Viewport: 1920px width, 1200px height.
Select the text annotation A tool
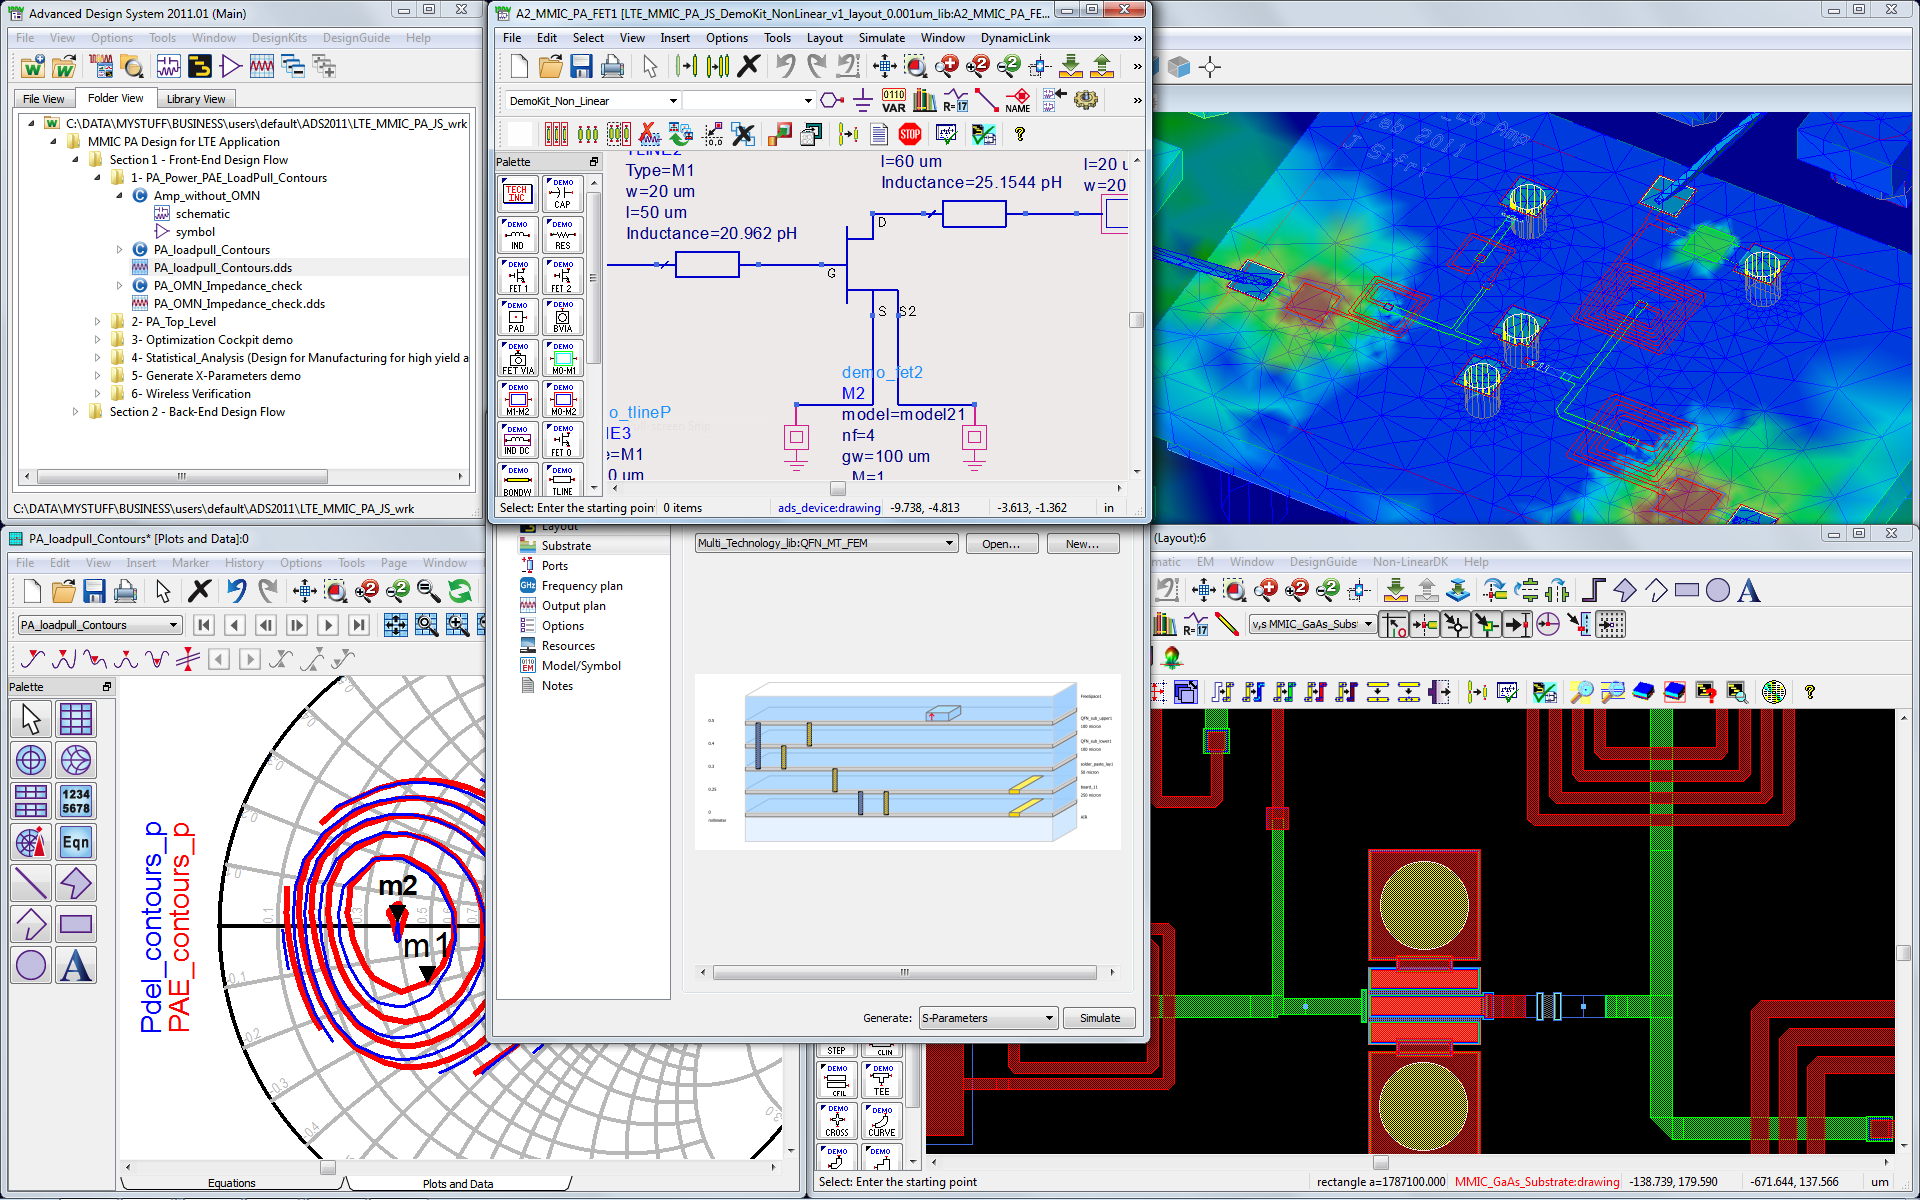click(76, 965)
